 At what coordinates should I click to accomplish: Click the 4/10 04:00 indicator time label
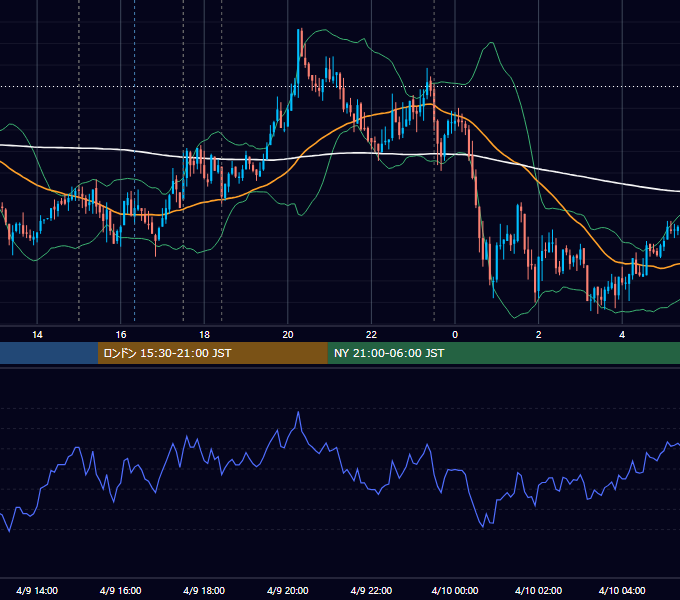(622, 590)
